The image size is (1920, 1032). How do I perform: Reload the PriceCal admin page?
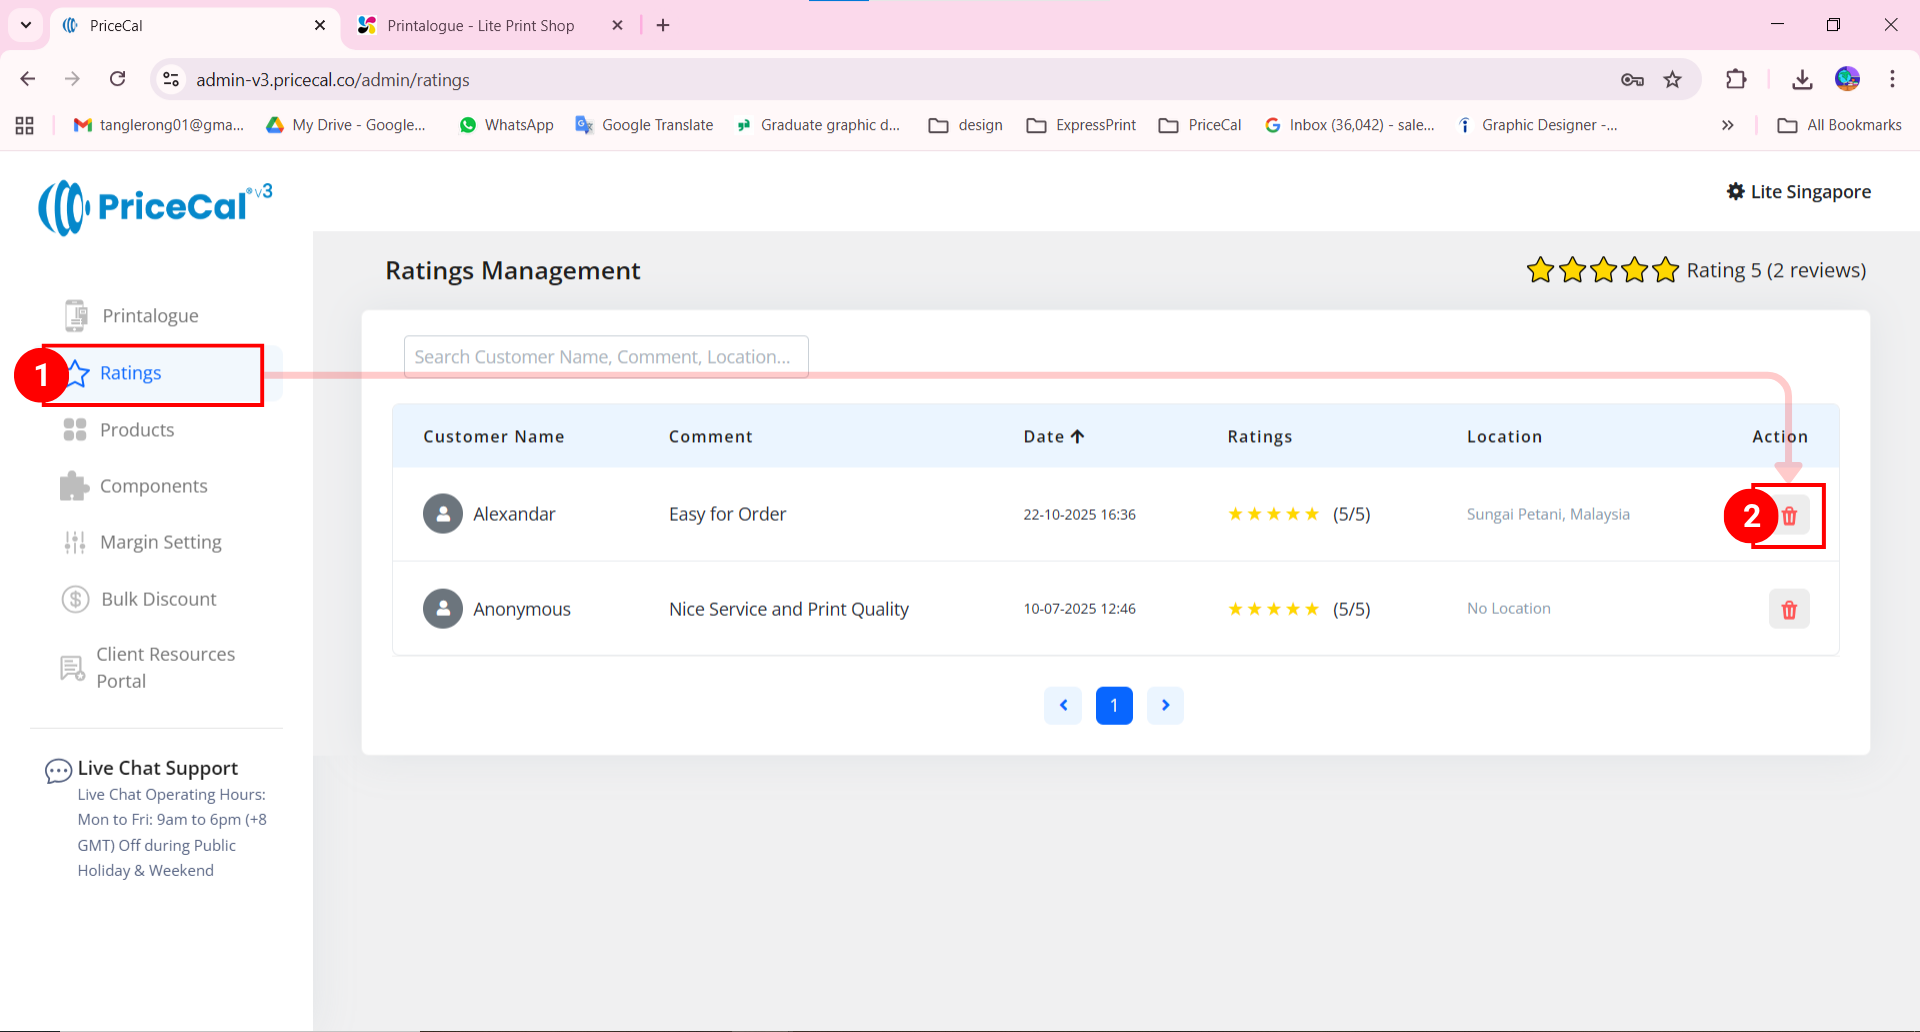pyautogui.click(x=118, y=80)
